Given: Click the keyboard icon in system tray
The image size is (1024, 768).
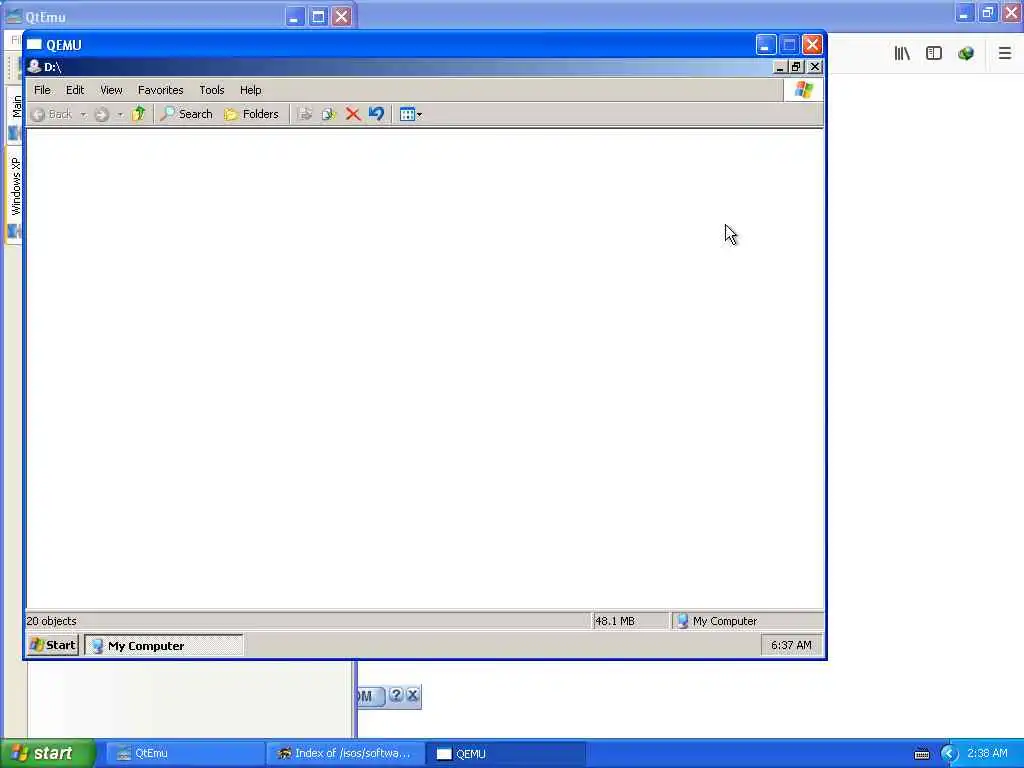Looking at the screenshot, I should tap(921, 754).
